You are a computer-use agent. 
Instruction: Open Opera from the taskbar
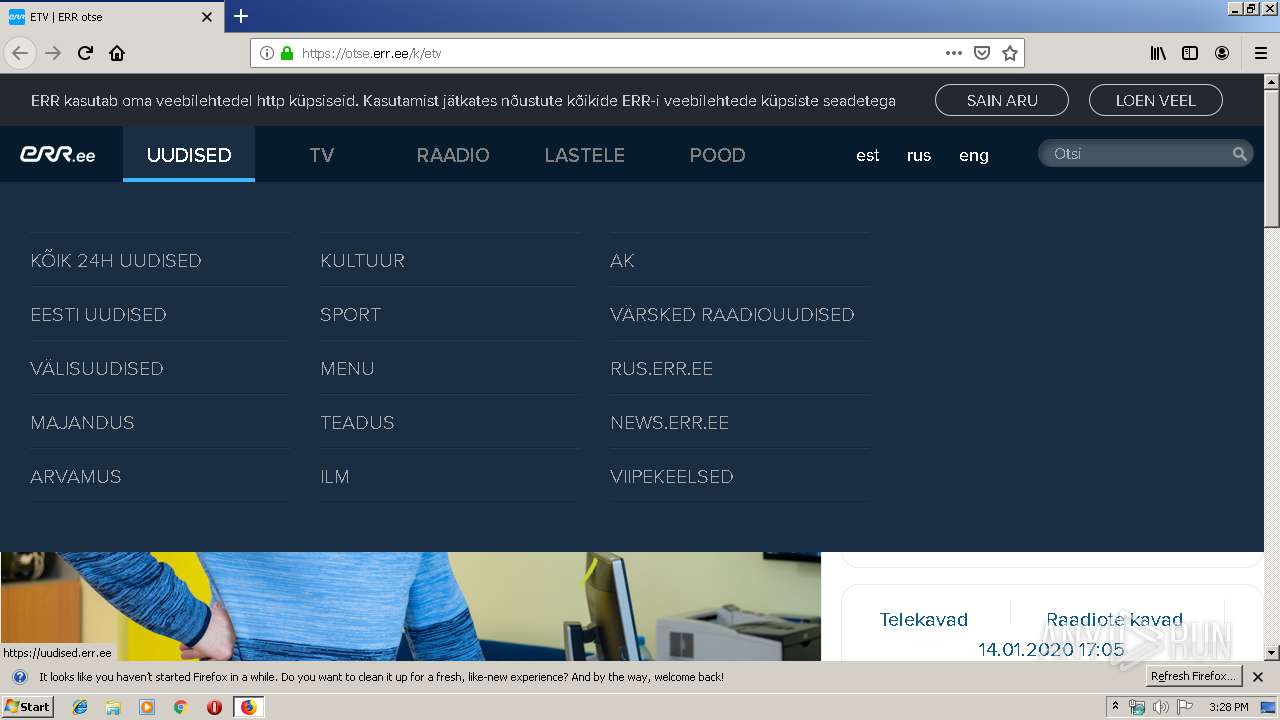click(x=214, y=707)
